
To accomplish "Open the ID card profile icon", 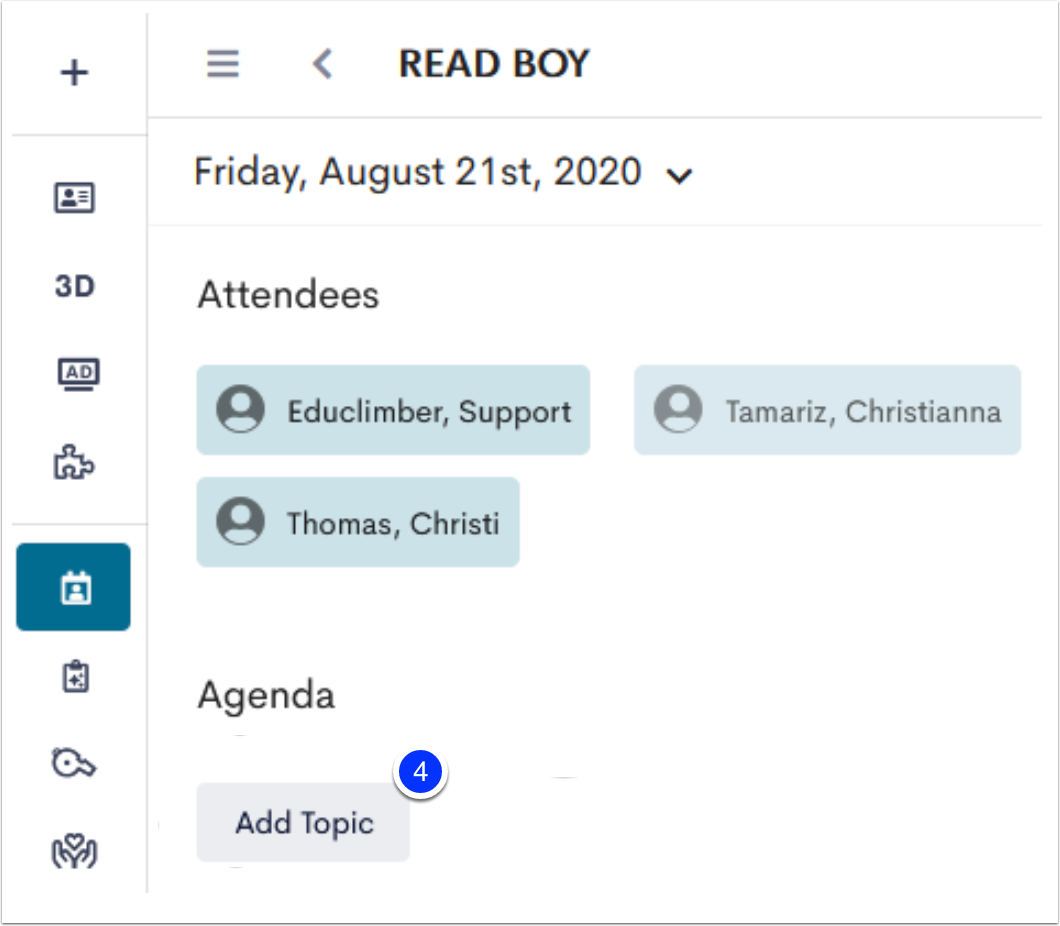I will (x=74, y=197).
